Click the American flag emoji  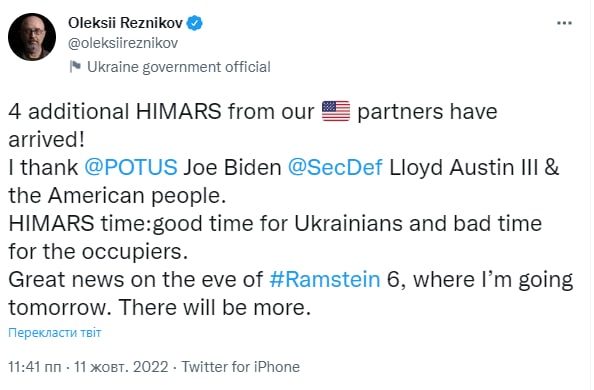tap(336, 111)
